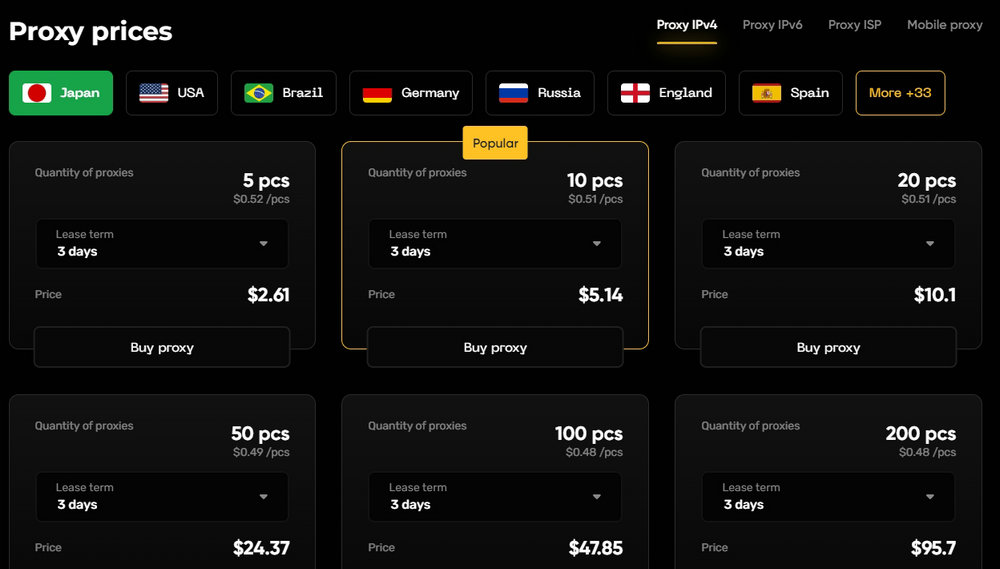Screen dimensions: 1000x569
Task: Pick the England flag country option
Action: [x=666, y=93]
